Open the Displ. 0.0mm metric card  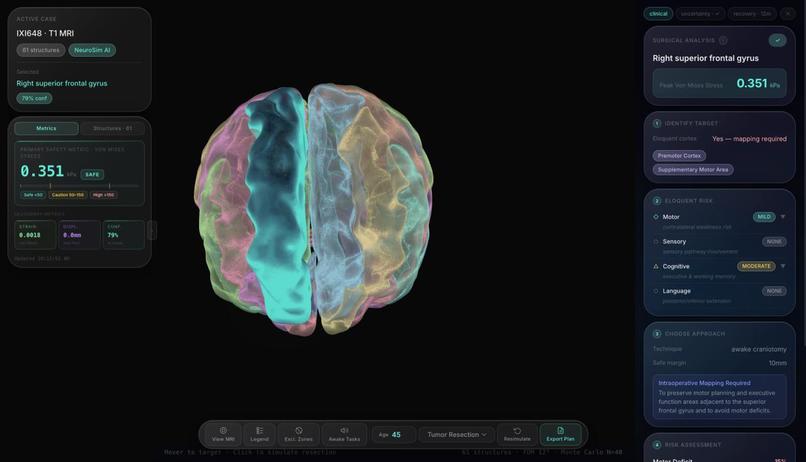pos(80,235)
